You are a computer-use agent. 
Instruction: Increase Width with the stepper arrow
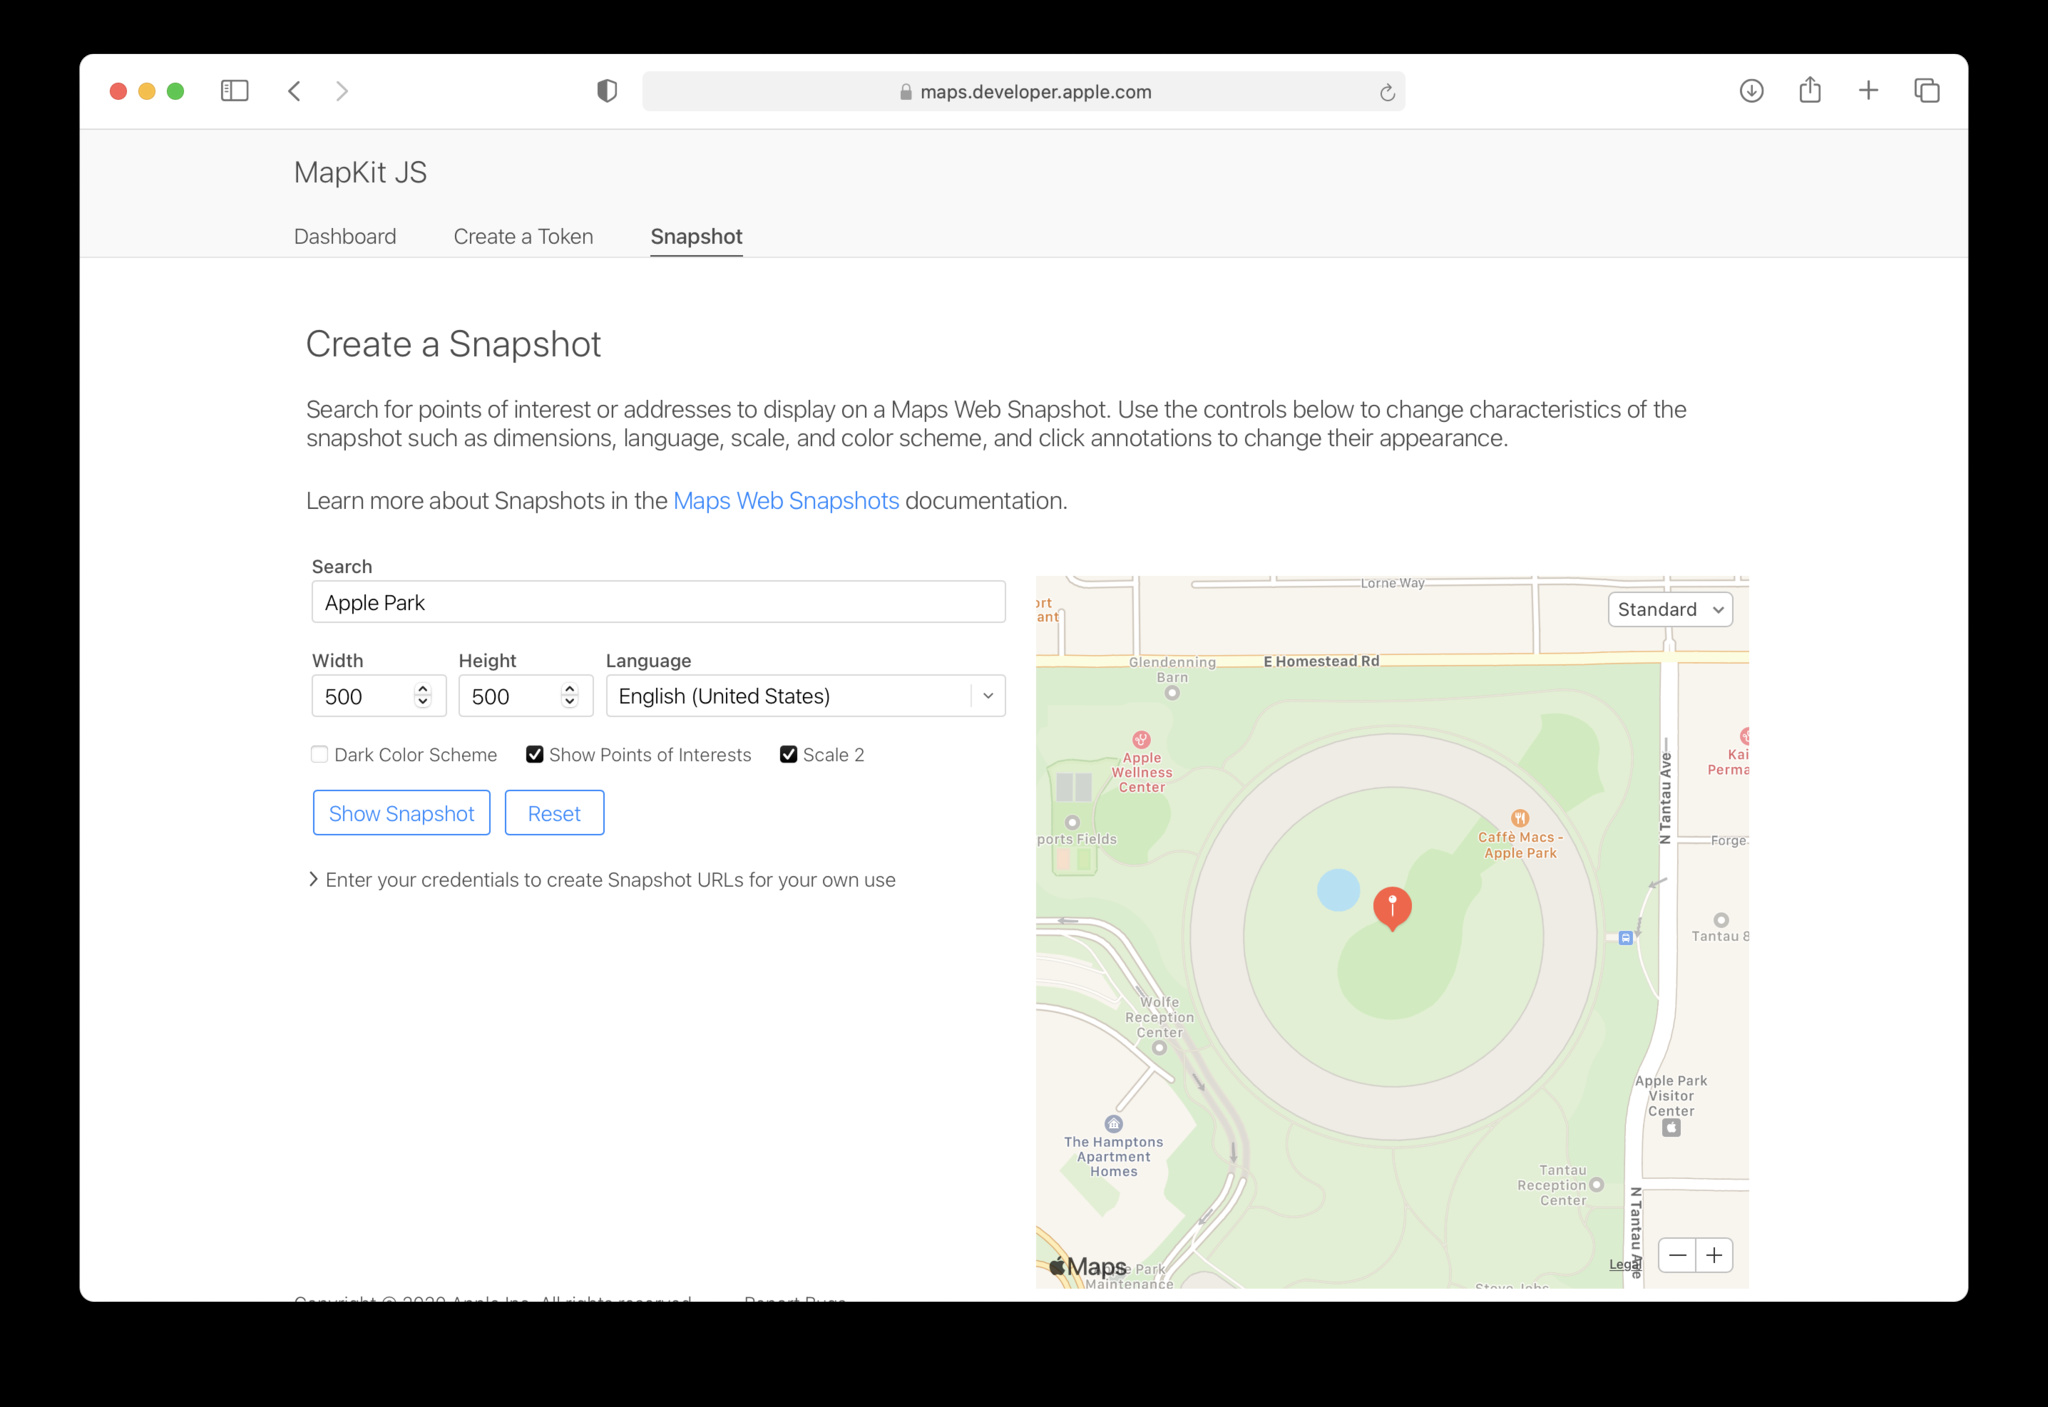click(x=423, y=689)
